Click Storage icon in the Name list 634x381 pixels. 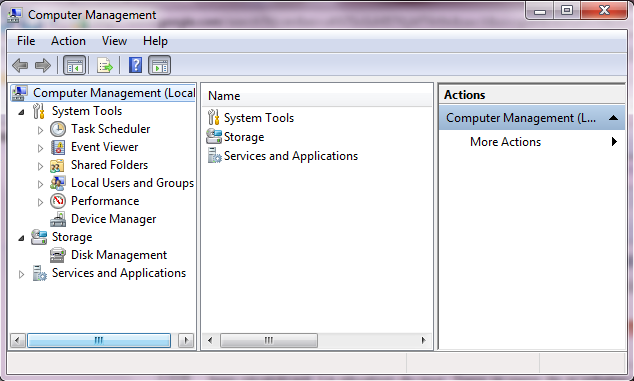pyautogui.click(x=213, y=137)
